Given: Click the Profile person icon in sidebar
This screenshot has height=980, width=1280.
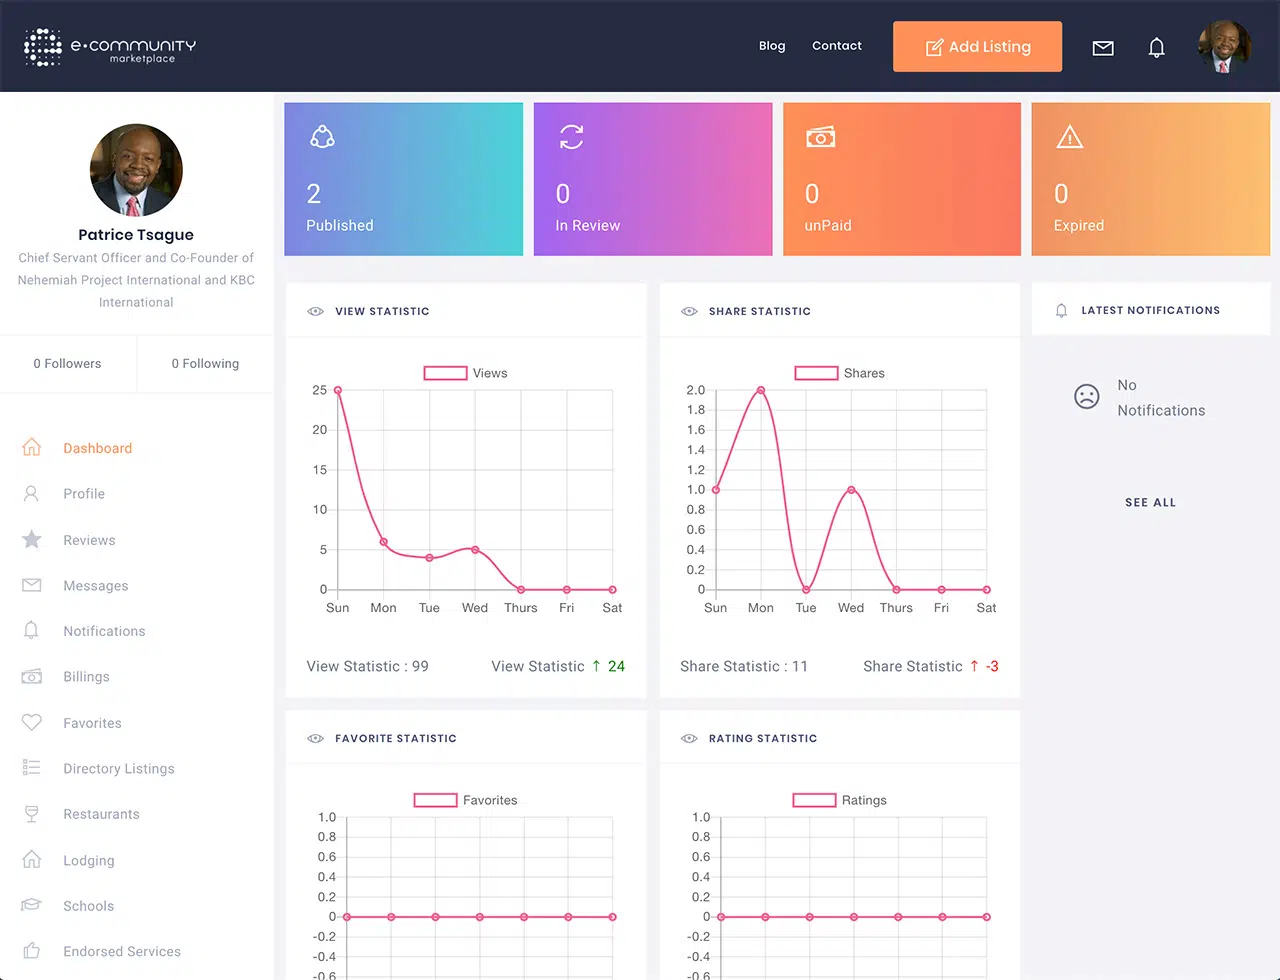Looking at the screenshot, I should [x=32, y=493].
